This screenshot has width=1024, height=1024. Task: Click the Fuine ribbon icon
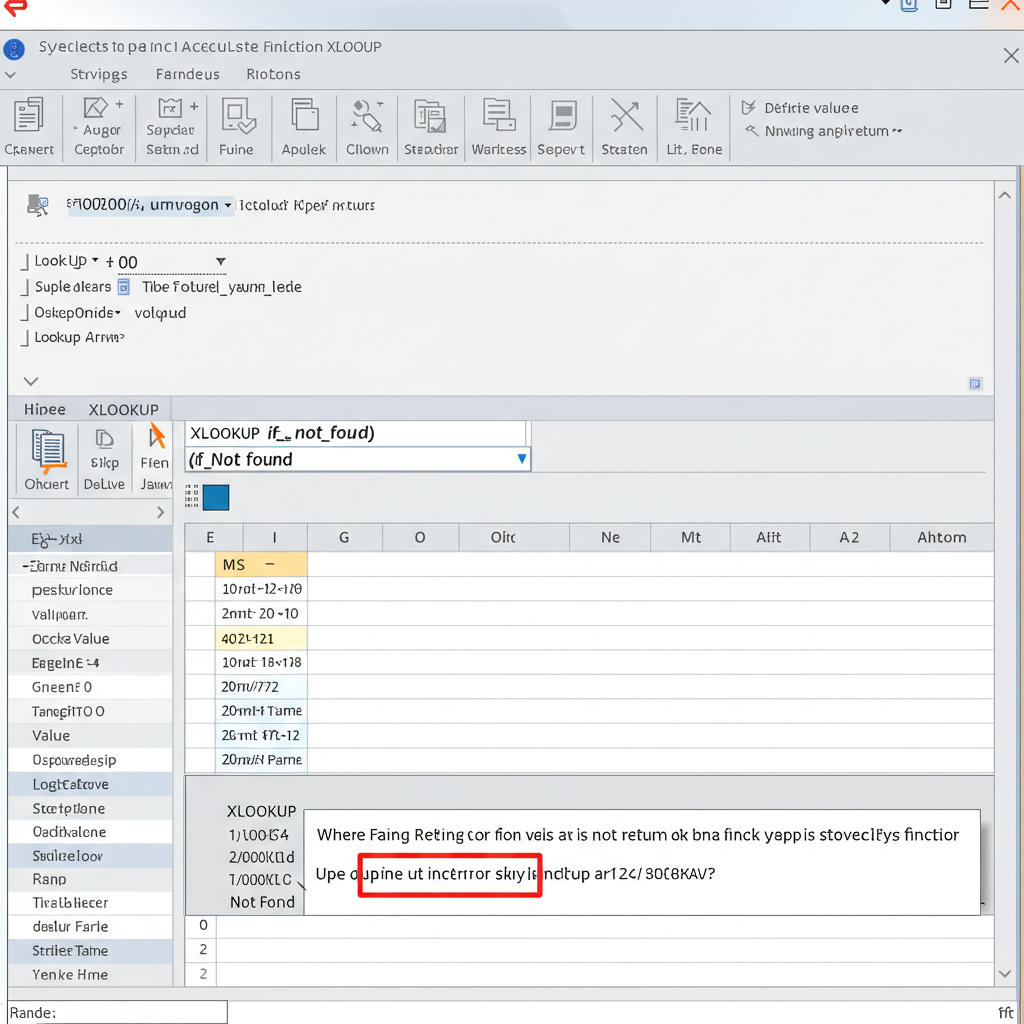tap(237, 116)
